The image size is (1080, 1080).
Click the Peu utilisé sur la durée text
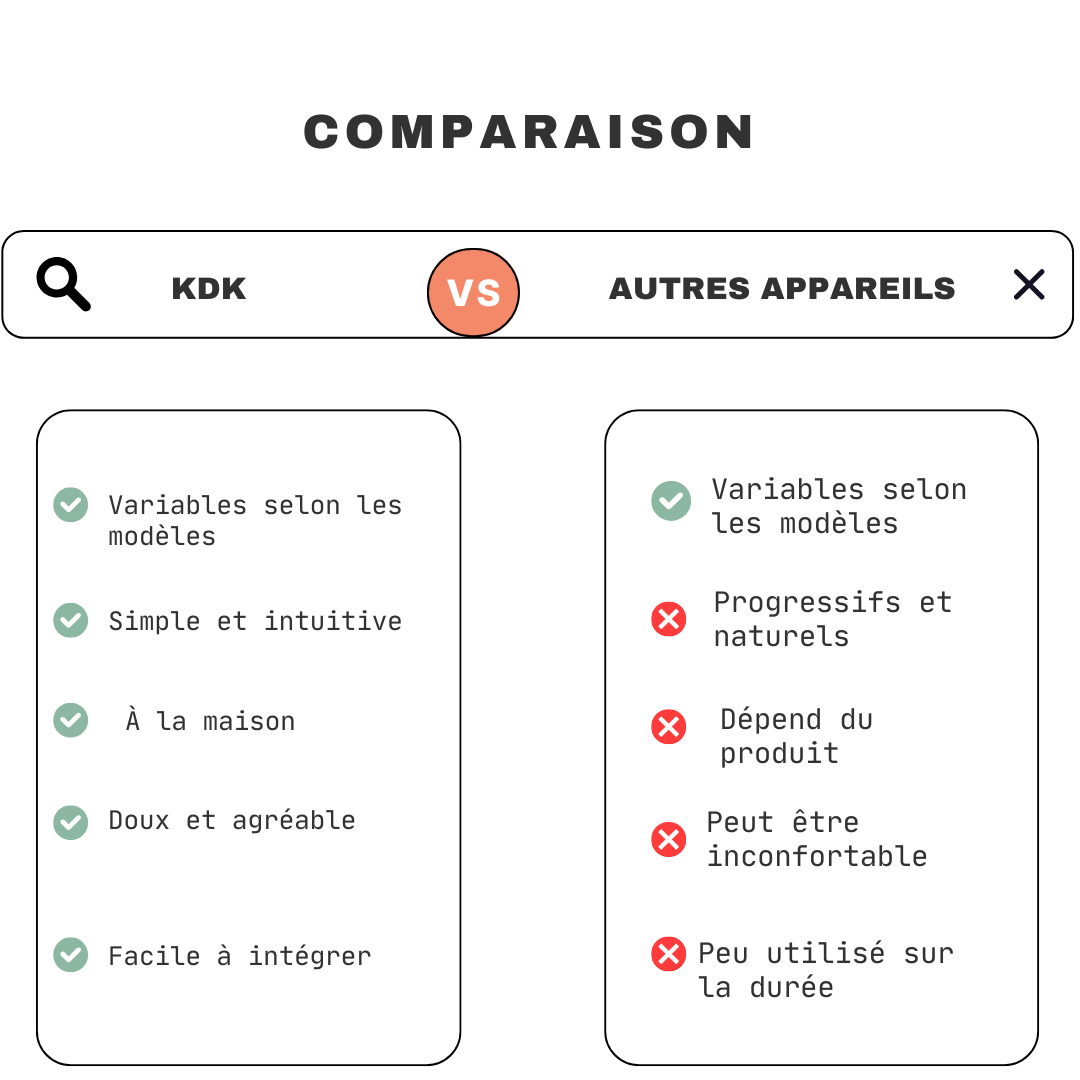pyautogui.click(x=825, y=970)
